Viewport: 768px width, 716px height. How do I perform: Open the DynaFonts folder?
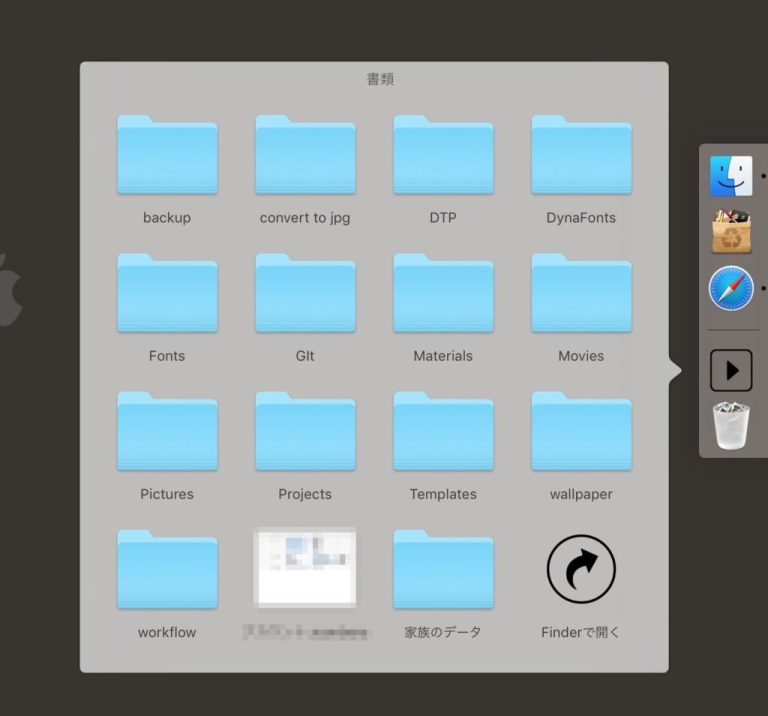point(581,156)
